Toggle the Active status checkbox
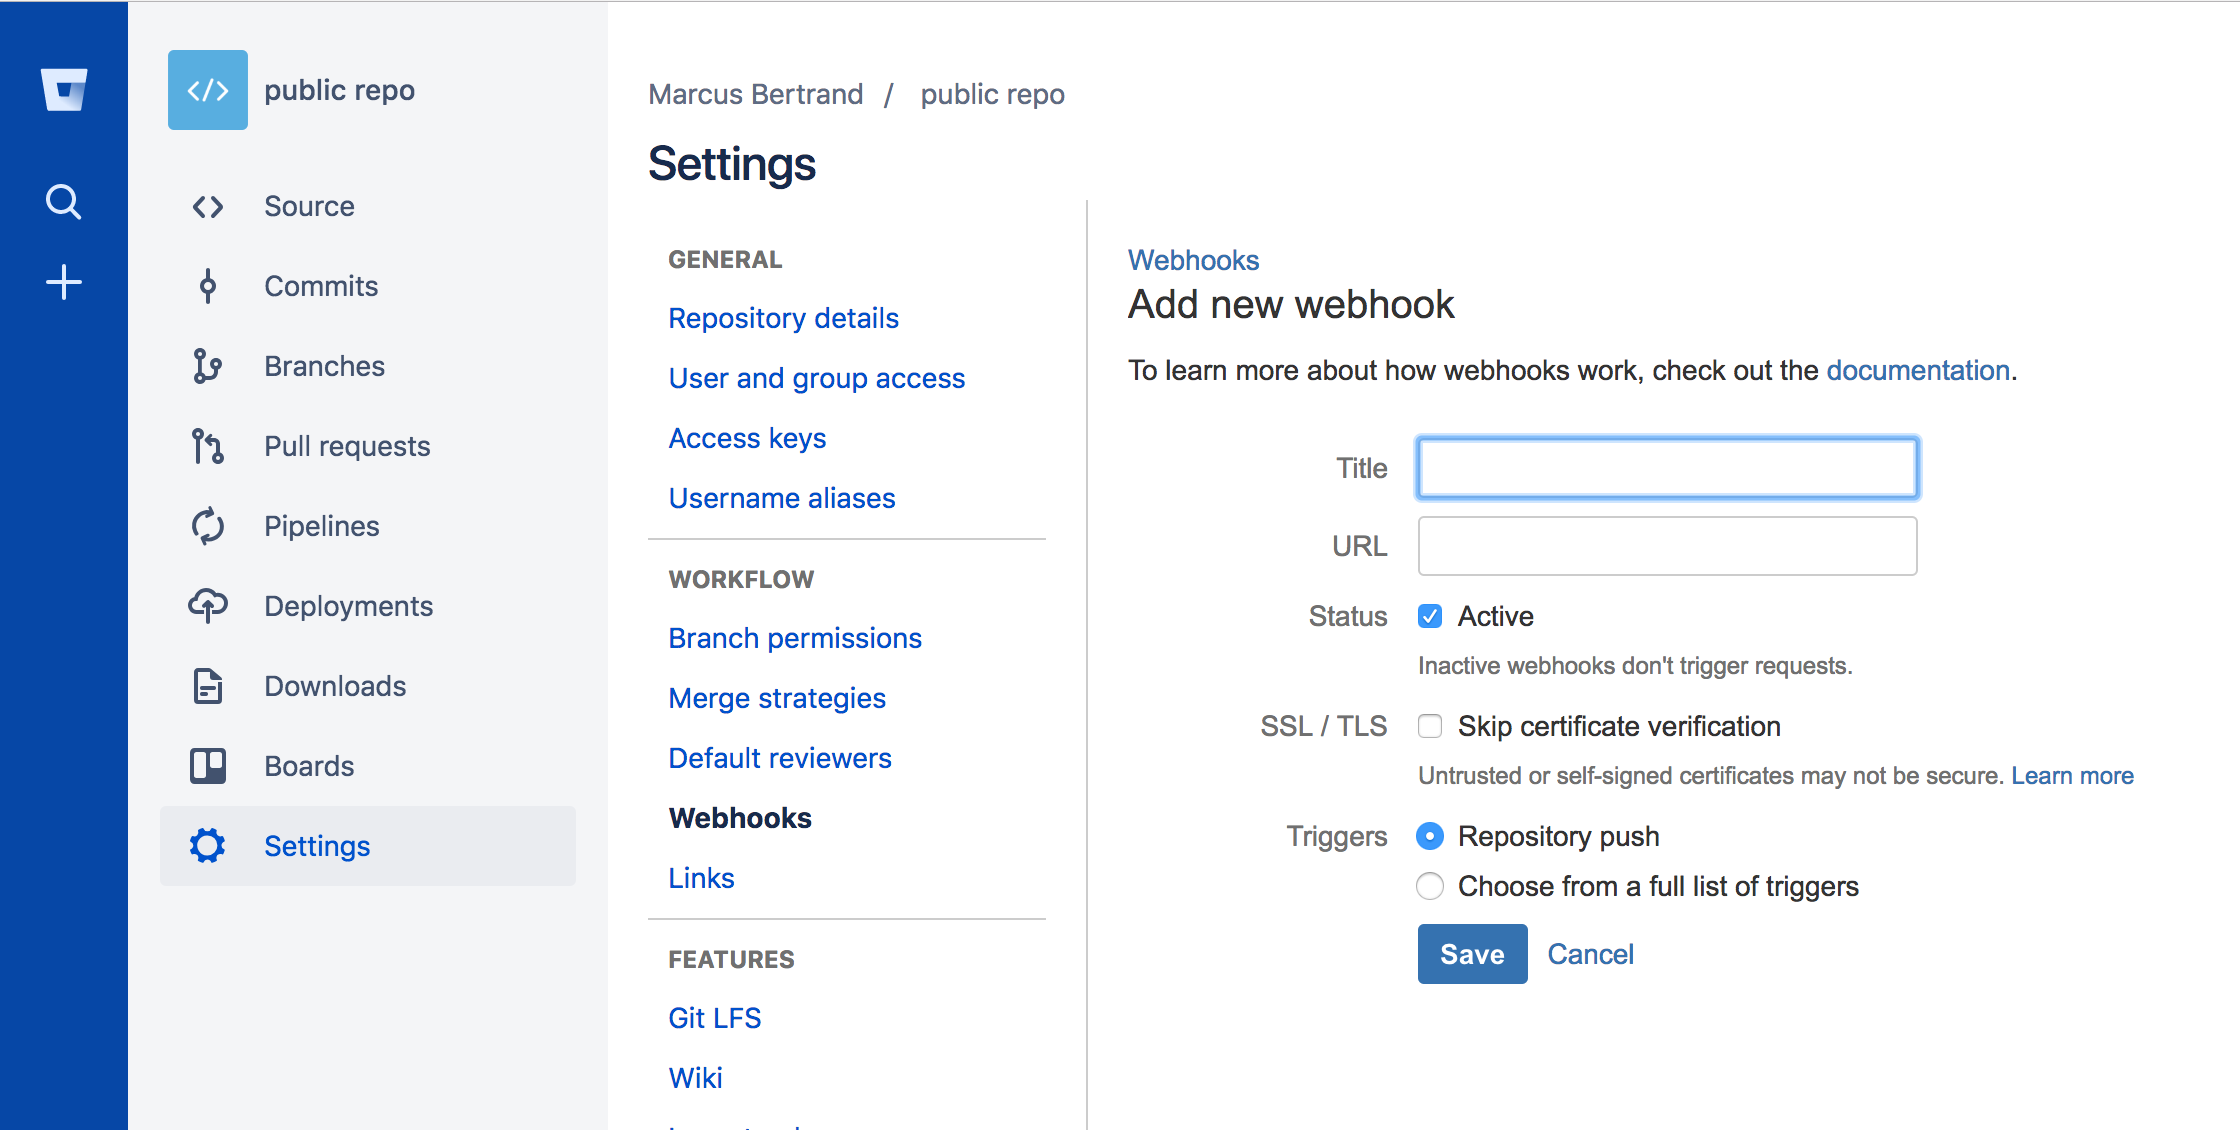This screenshot has width=2240, height=1130. click(1430, 617)
